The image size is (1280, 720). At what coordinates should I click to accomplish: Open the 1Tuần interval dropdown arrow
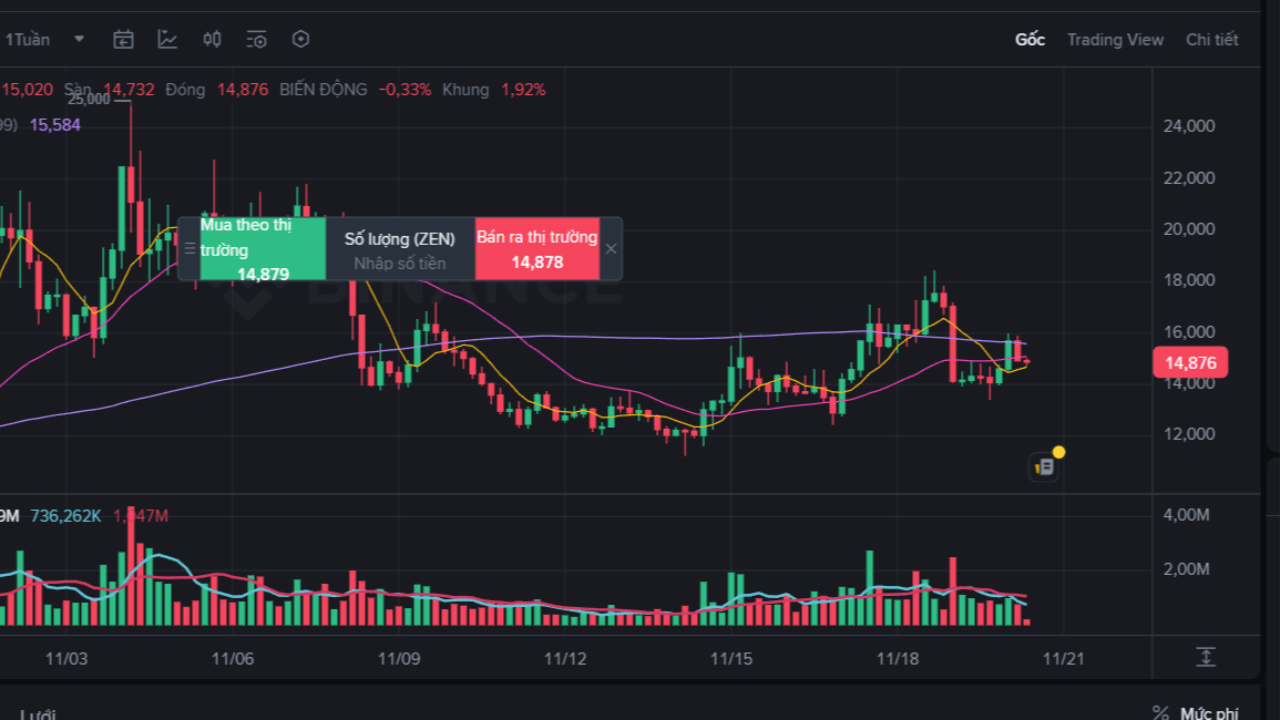(79, 39)
